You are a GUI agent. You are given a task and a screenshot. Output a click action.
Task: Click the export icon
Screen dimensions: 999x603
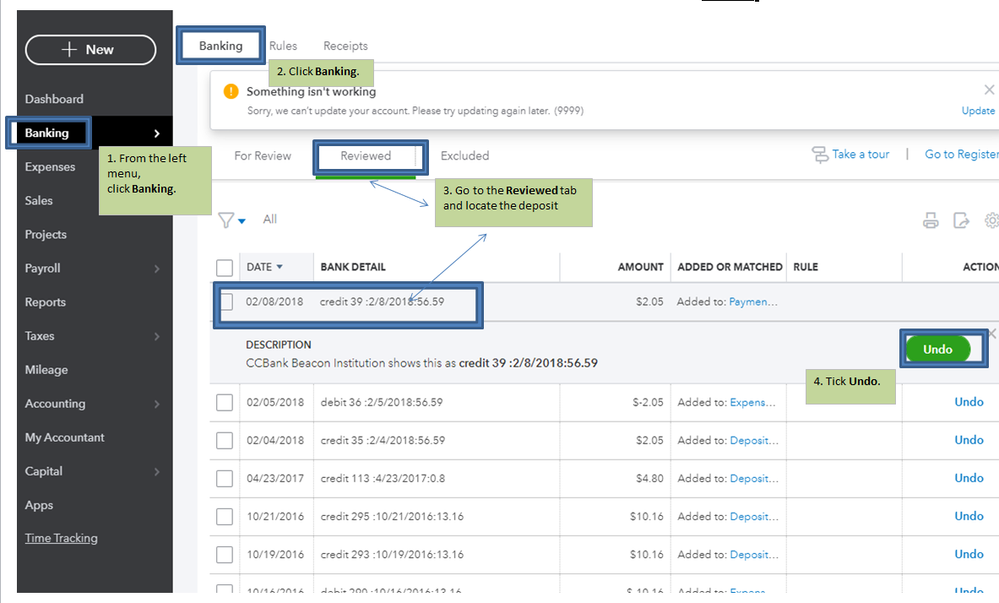(961, 221)
